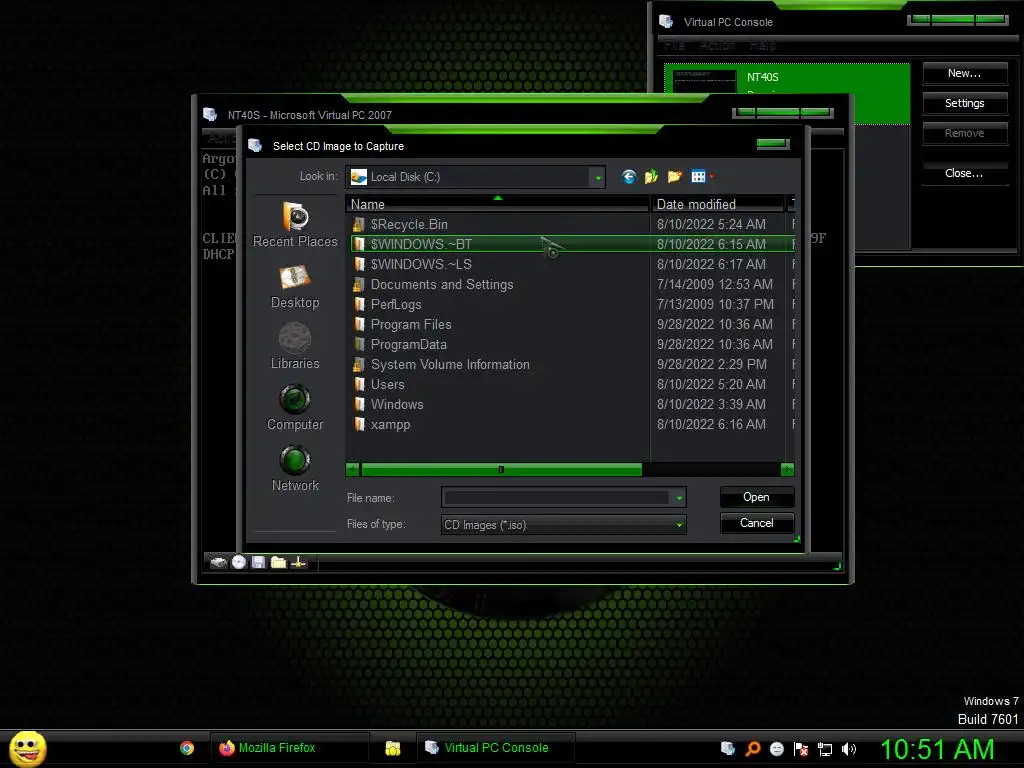This screenshot has width=1024, height=768.
Task: Open Recent Places in the sidebar
Action: 295,225
